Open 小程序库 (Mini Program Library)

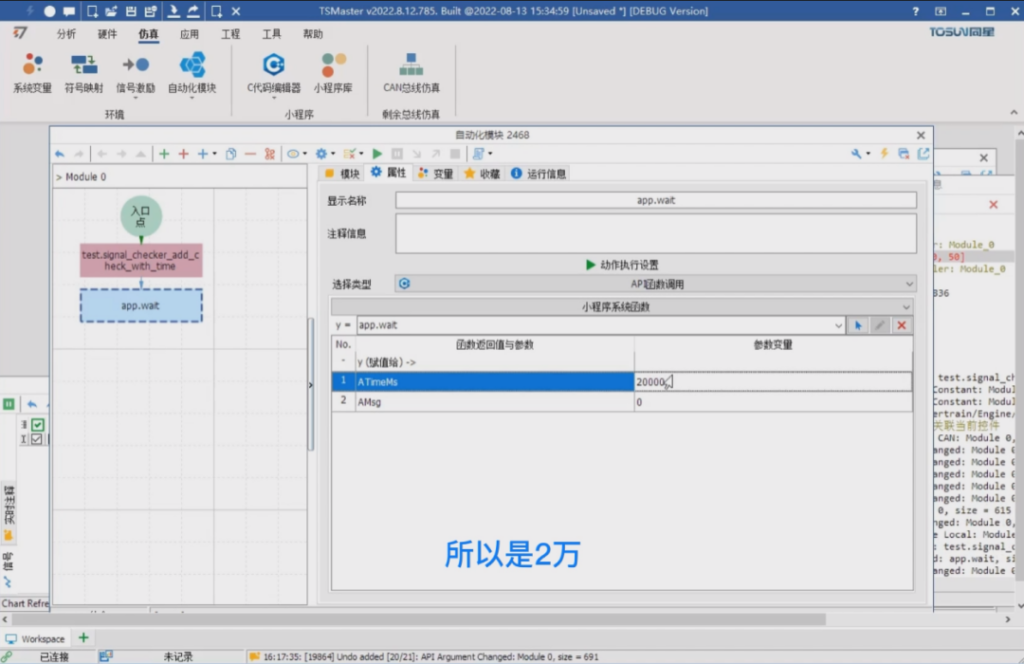333,73
